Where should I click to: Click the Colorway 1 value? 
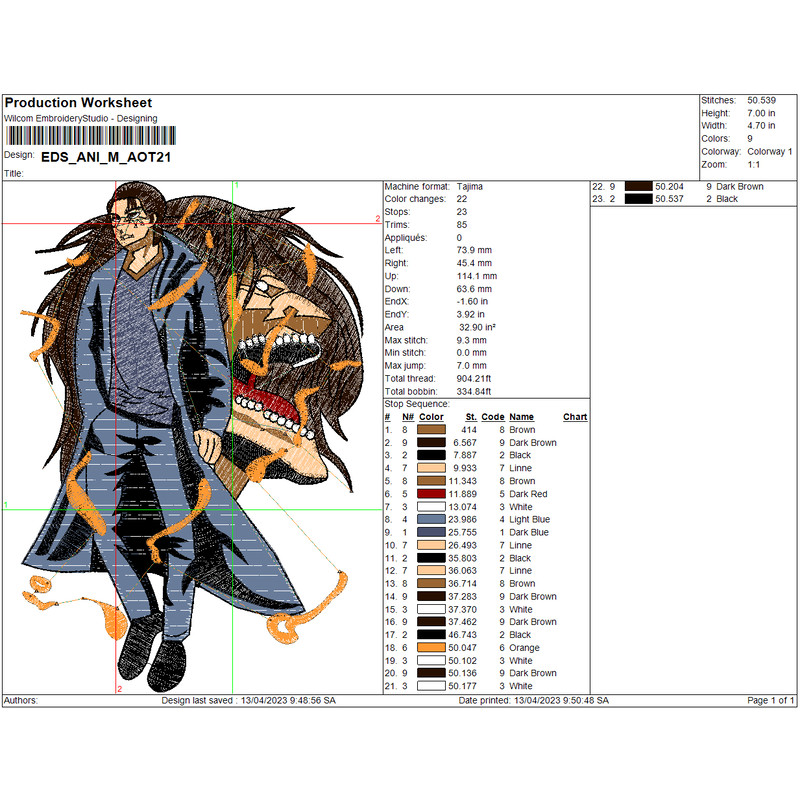(x=769, y=151)
